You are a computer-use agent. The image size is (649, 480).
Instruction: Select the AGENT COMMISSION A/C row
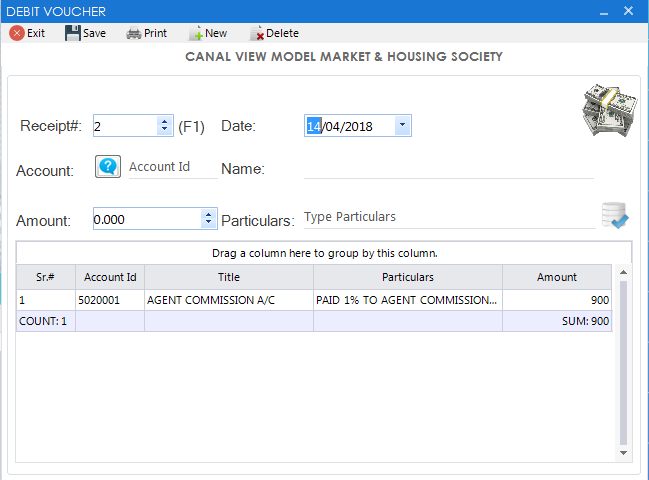pyautogui.click(x=229, y=299)
